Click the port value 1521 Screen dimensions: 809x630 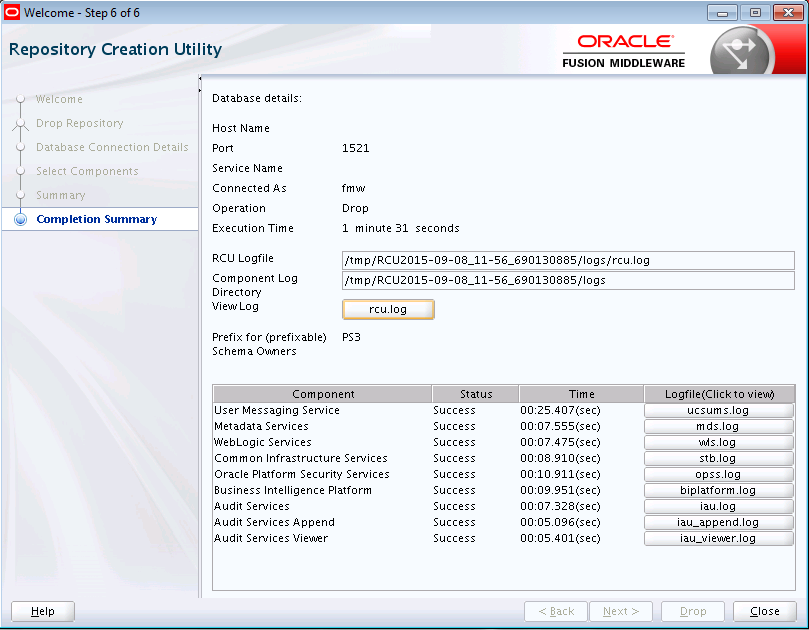coord(355,148)
